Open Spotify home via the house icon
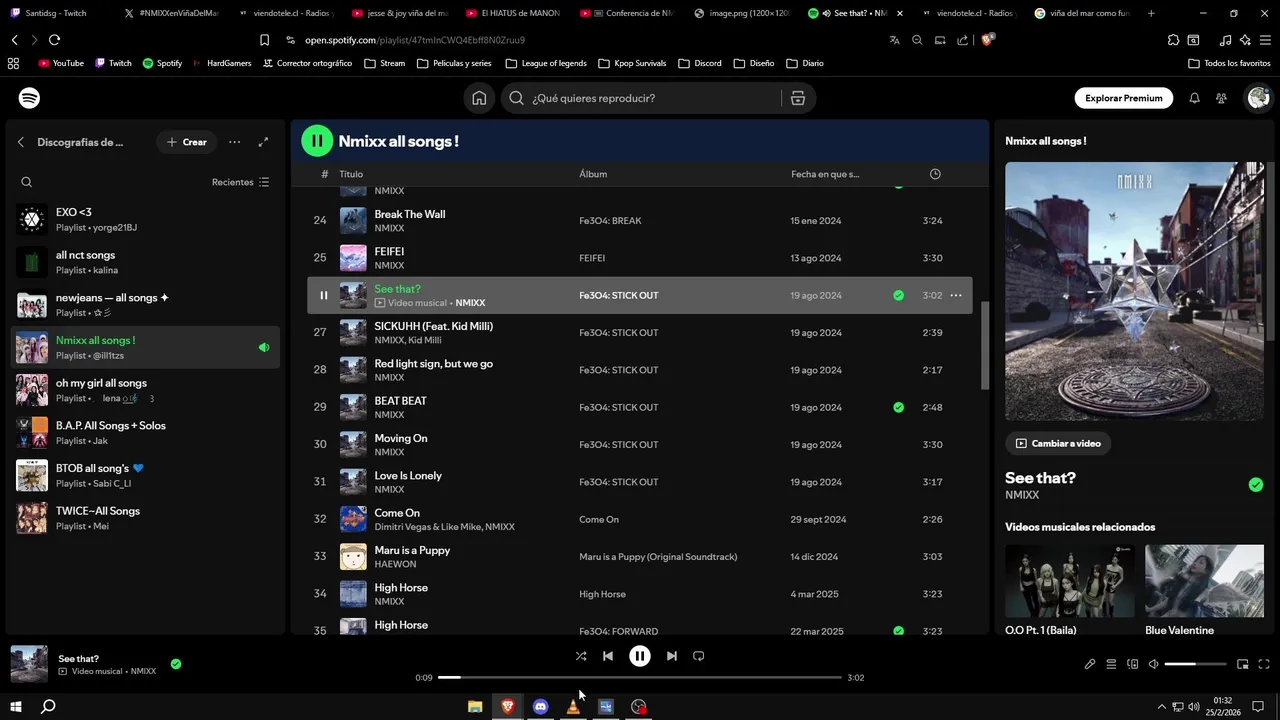1280x720 pixels. 479,98
